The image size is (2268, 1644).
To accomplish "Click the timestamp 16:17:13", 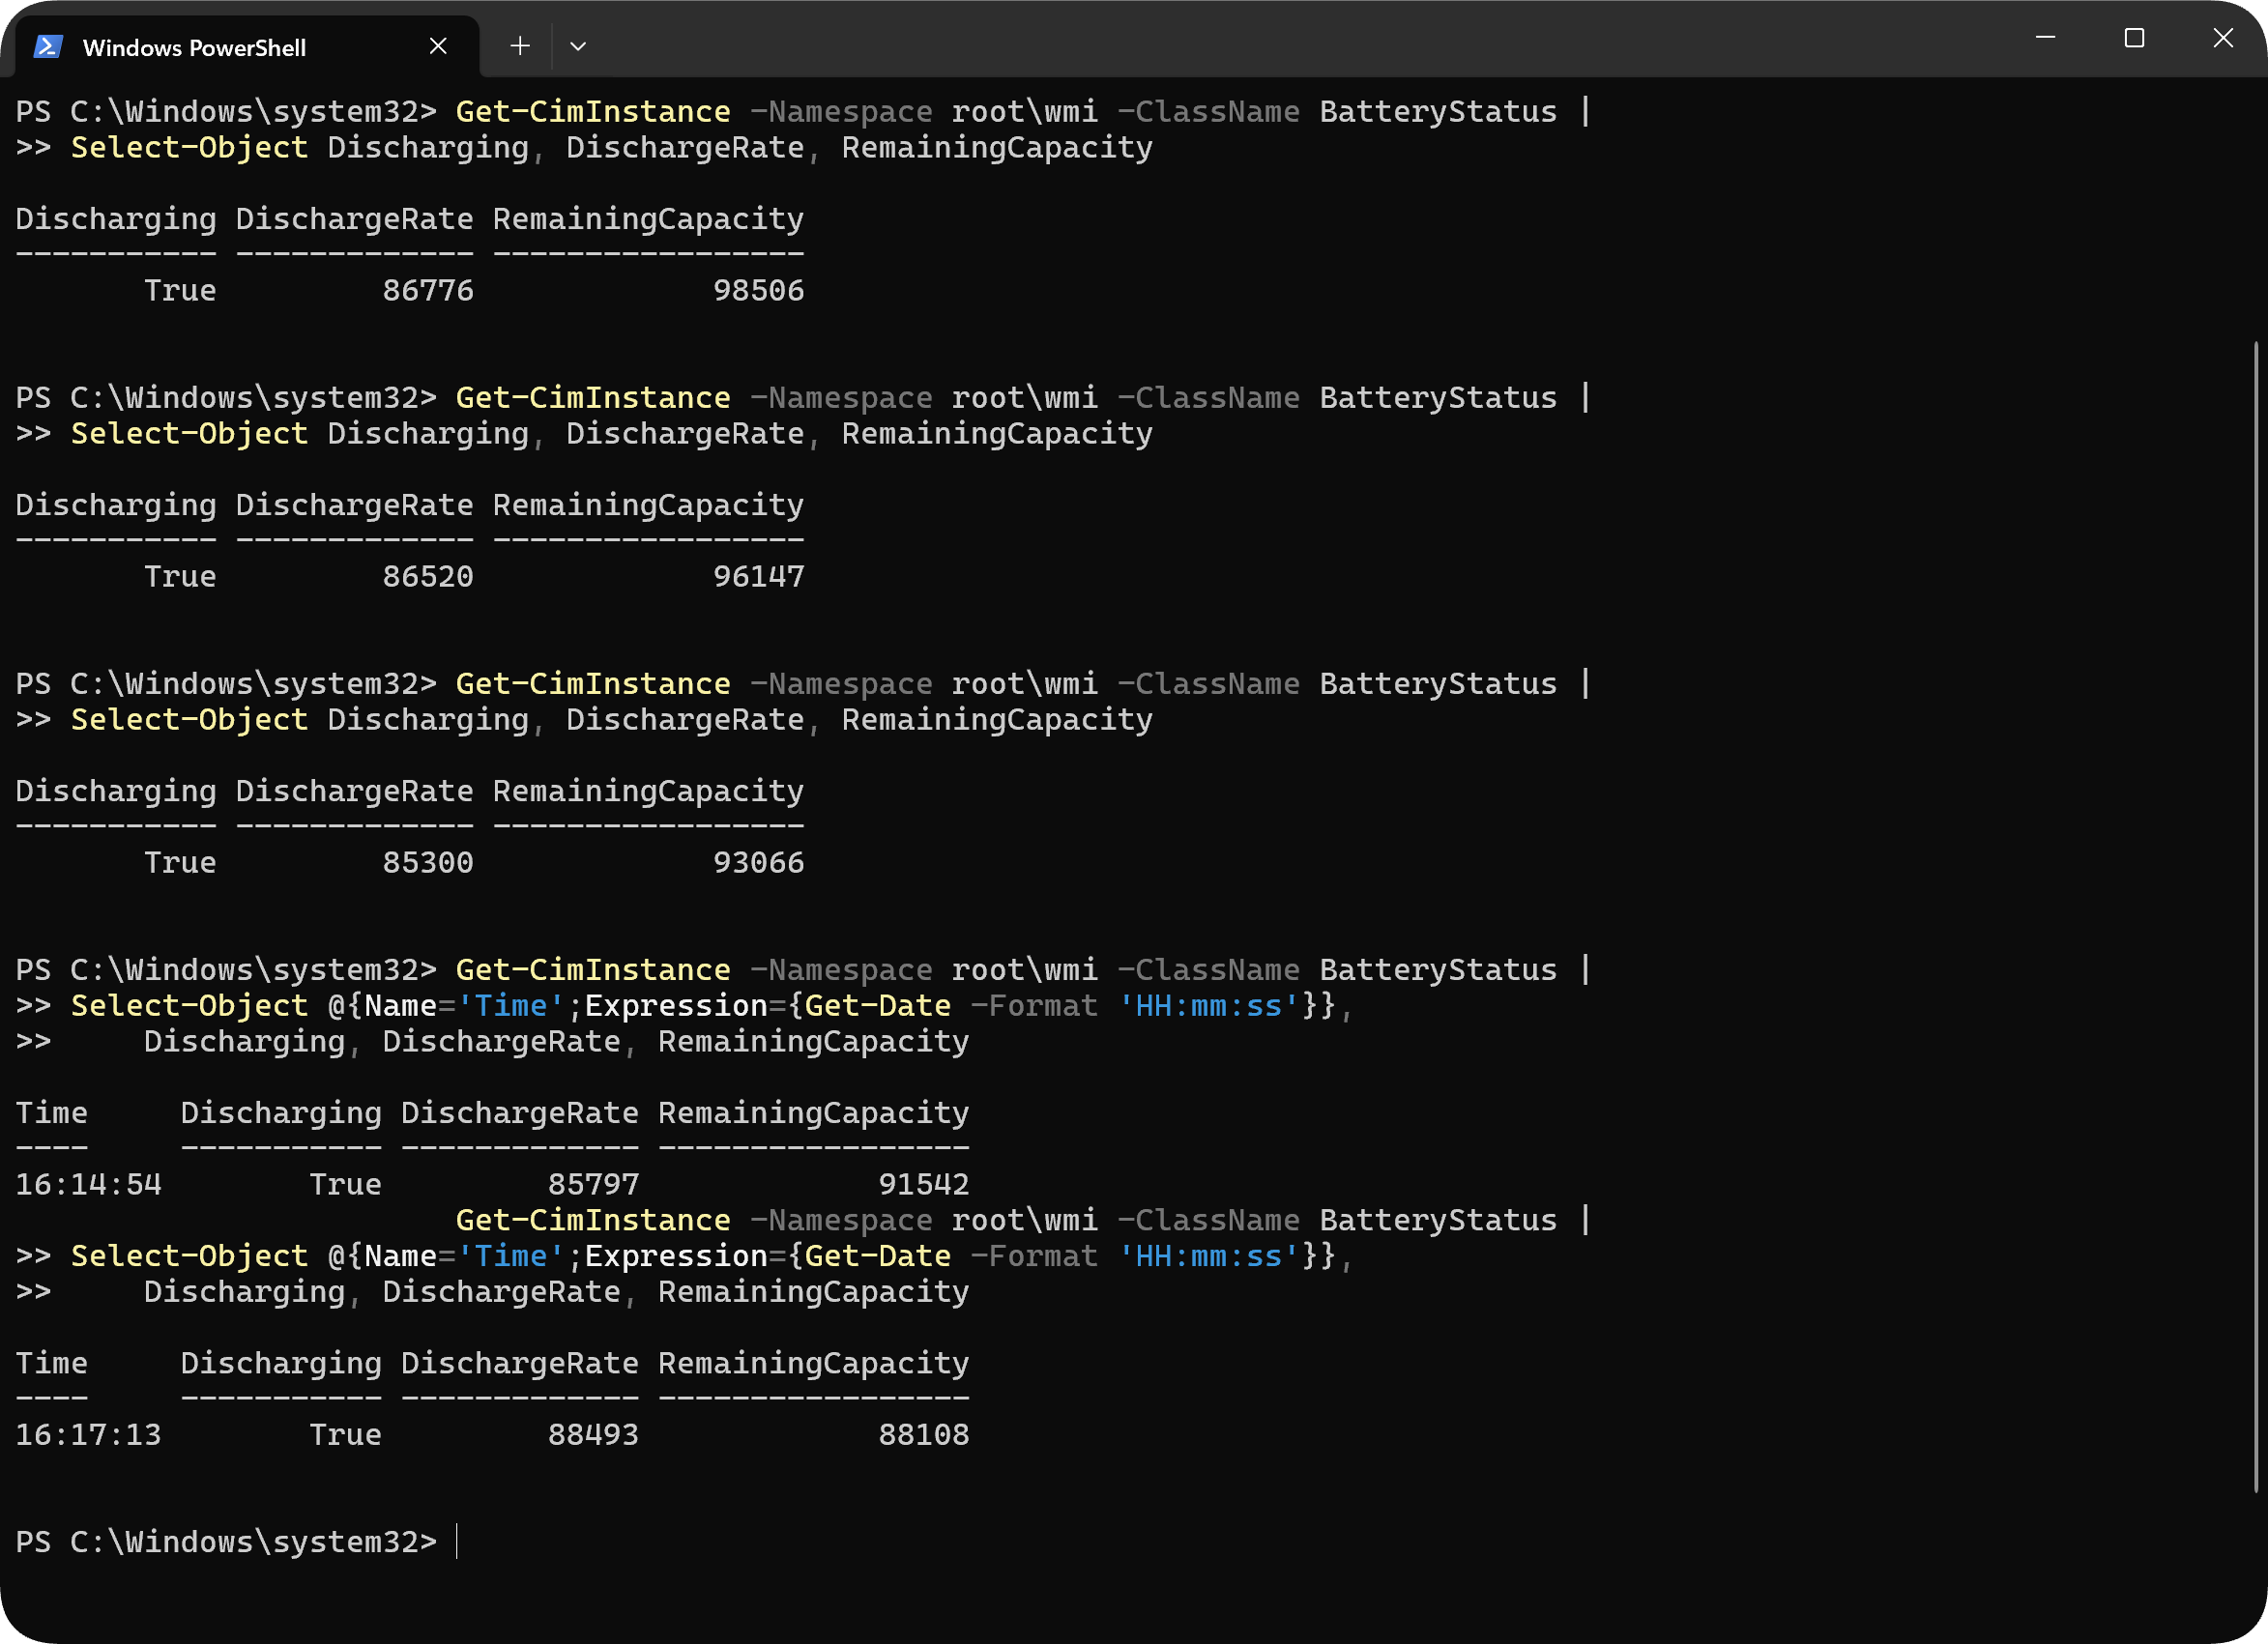I will click(88, 1434).
